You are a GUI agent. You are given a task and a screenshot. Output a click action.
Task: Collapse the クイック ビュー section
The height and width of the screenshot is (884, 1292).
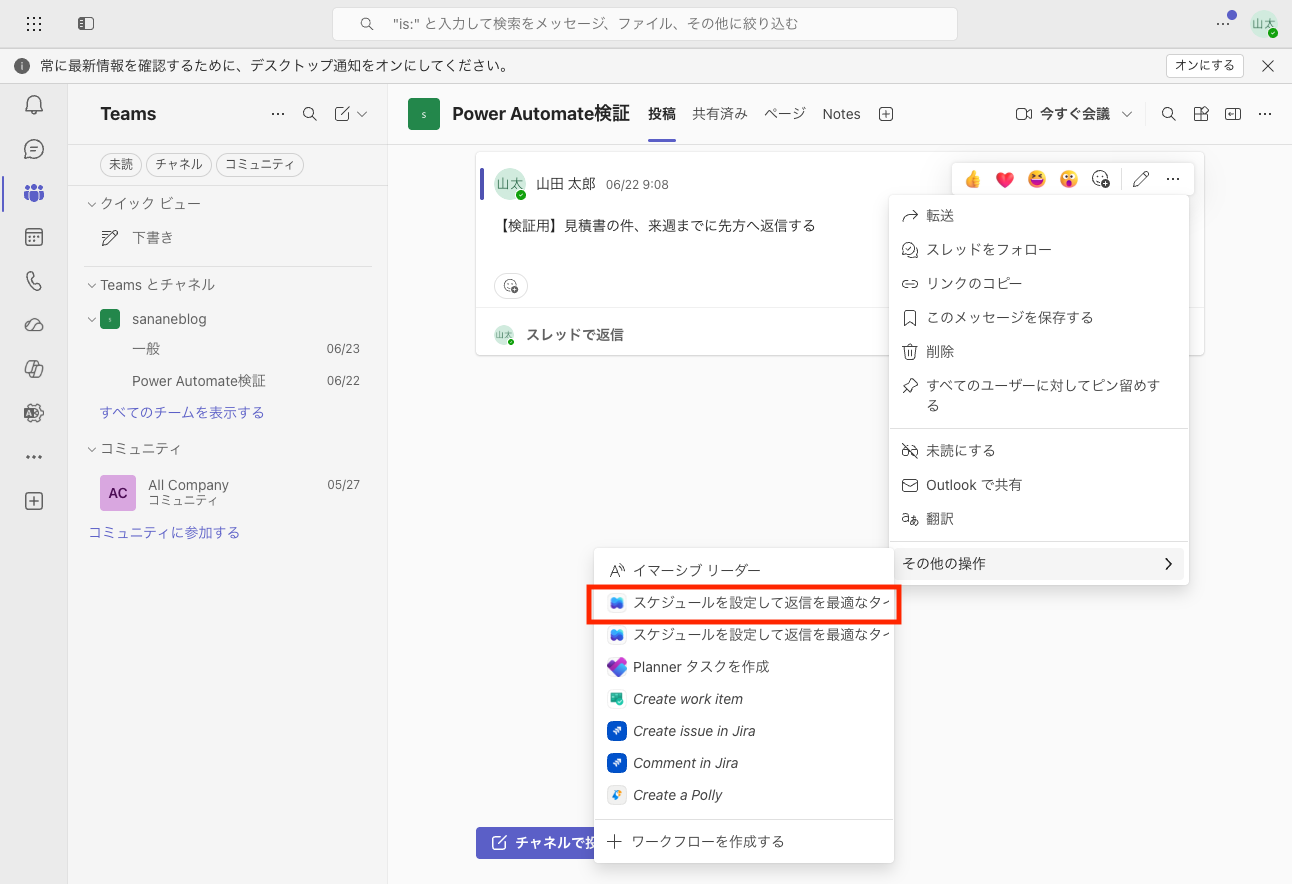pyautogui.click(x=92, y=204)
